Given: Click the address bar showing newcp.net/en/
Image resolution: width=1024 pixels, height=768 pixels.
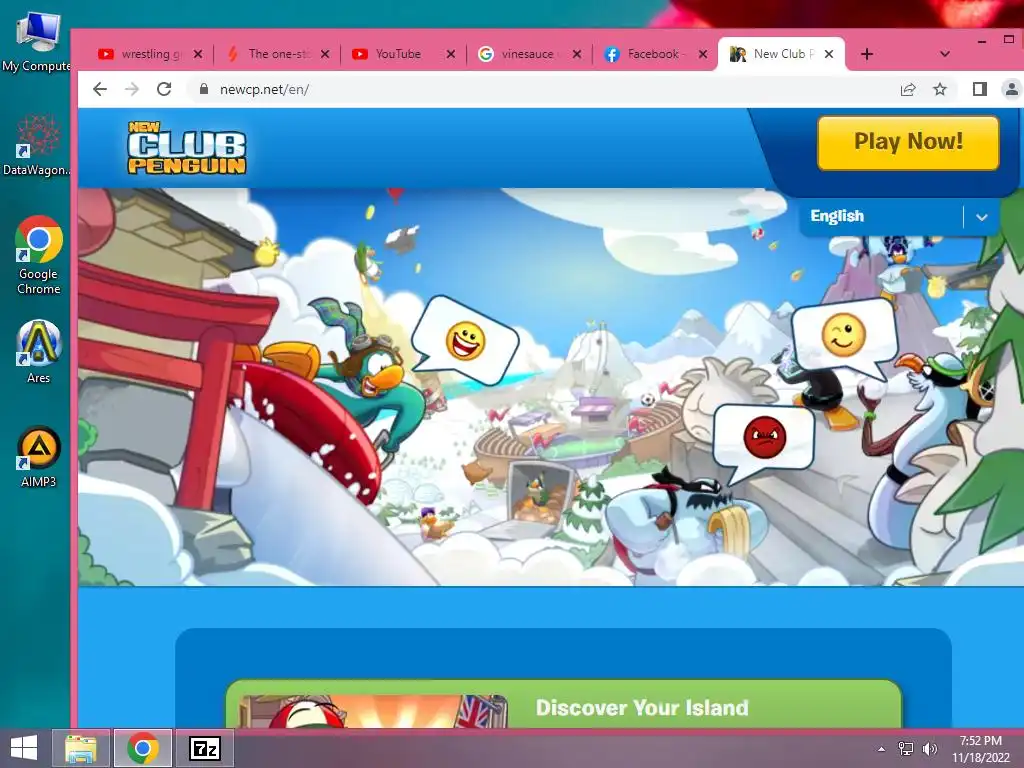Looking at the screenshot, I should 542,89.
